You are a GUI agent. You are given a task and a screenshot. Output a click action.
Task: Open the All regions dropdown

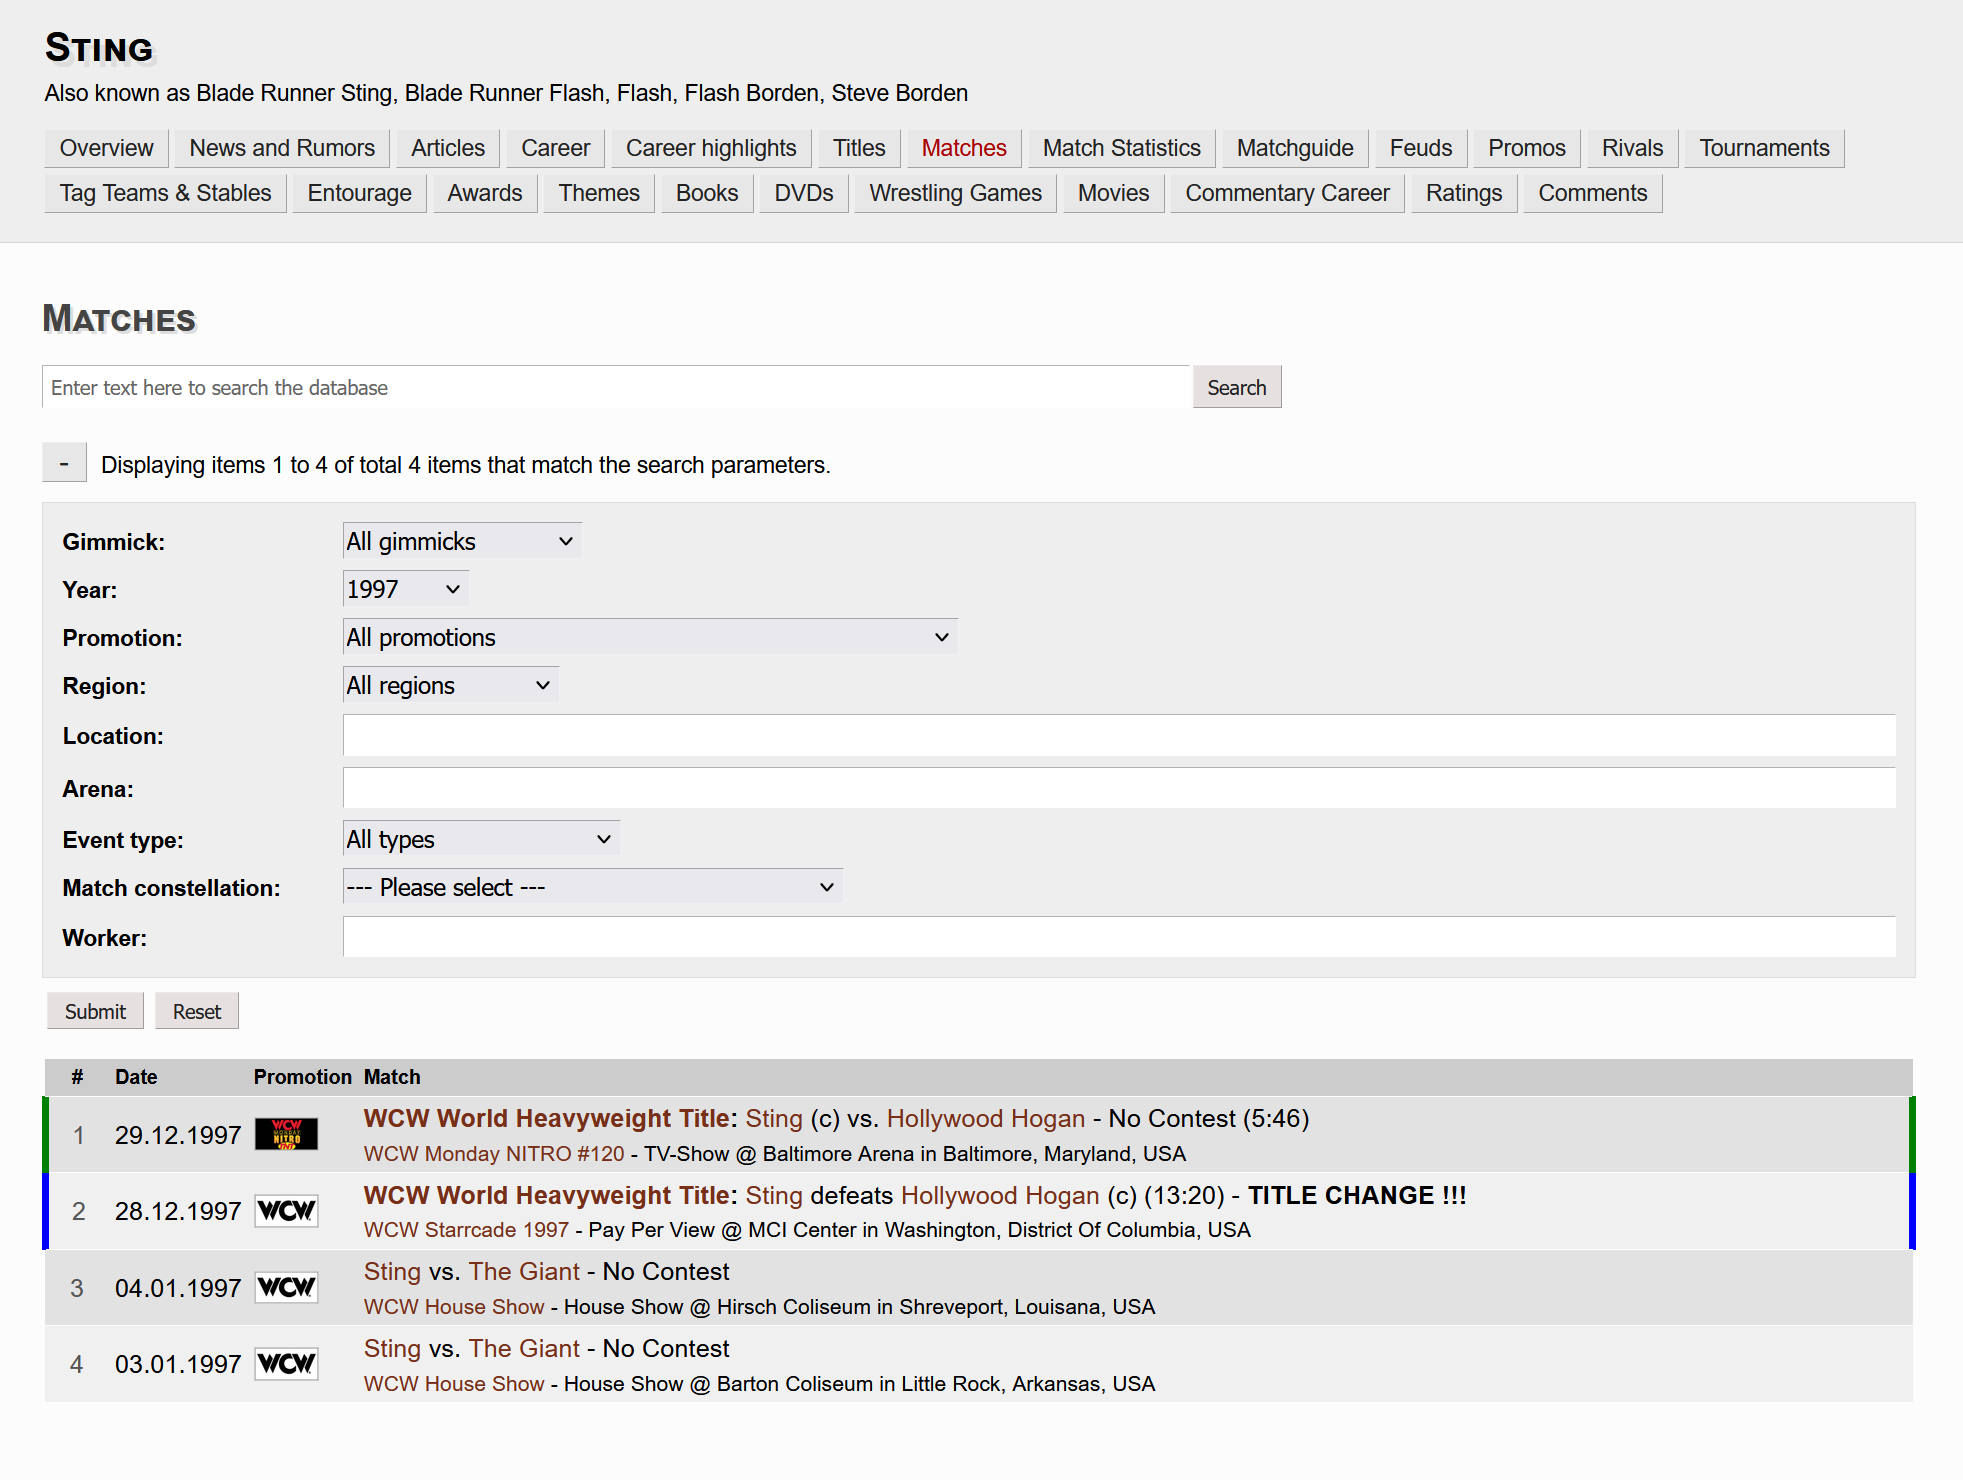point(450,685)
